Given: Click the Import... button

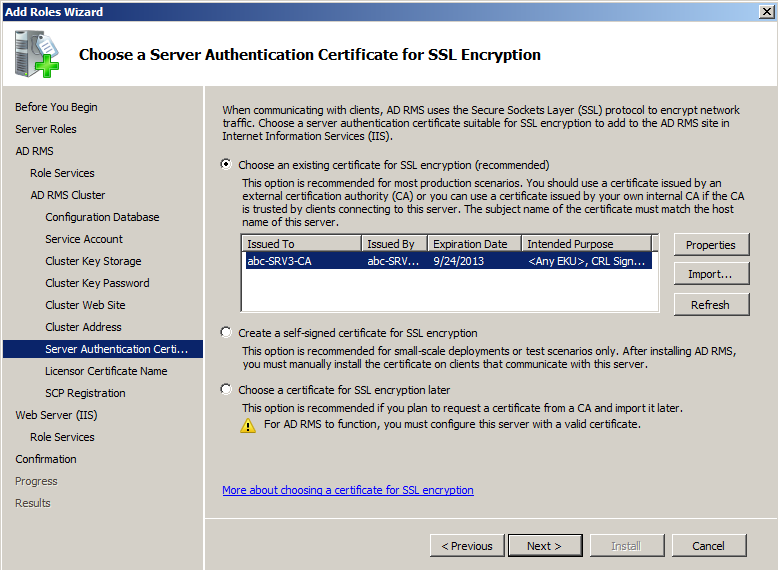Looking at the screenshot, I should click(711, 275).
